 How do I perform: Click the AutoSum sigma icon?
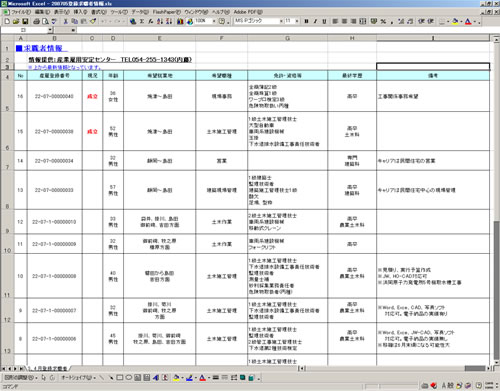point(142,21)
